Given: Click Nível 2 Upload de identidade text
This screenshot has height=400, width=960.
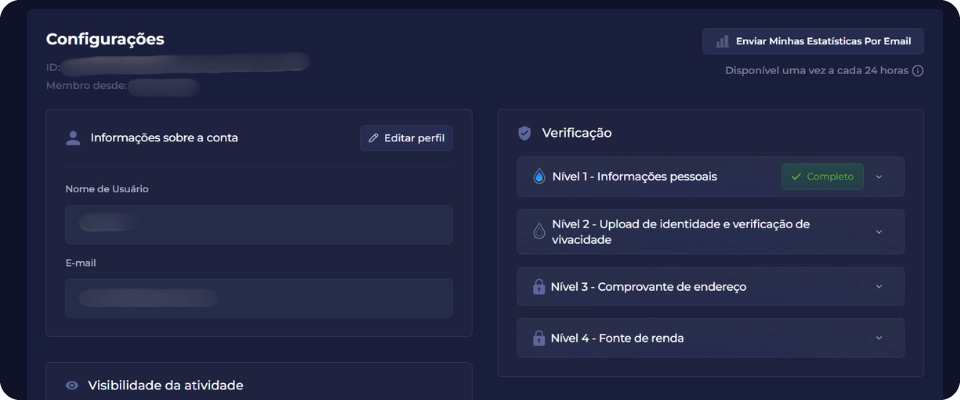Looking at the screenshot, I should pos(681,232).
